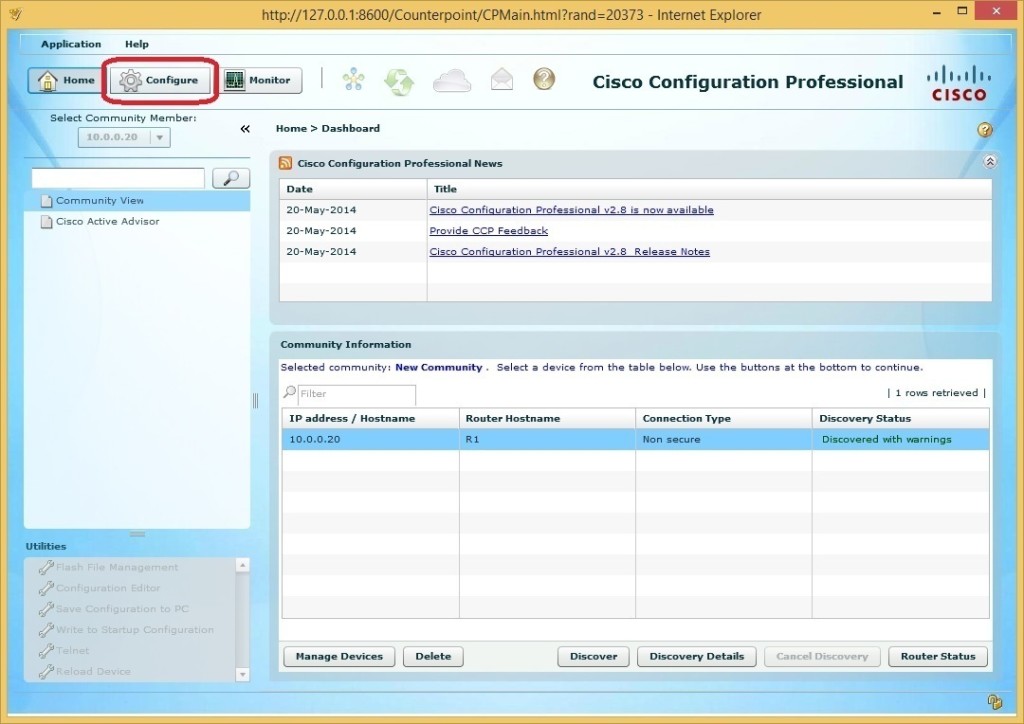This screenshot has width=1024, height=724.
Task: Open the feedback envelope icon
Action: 501,81
